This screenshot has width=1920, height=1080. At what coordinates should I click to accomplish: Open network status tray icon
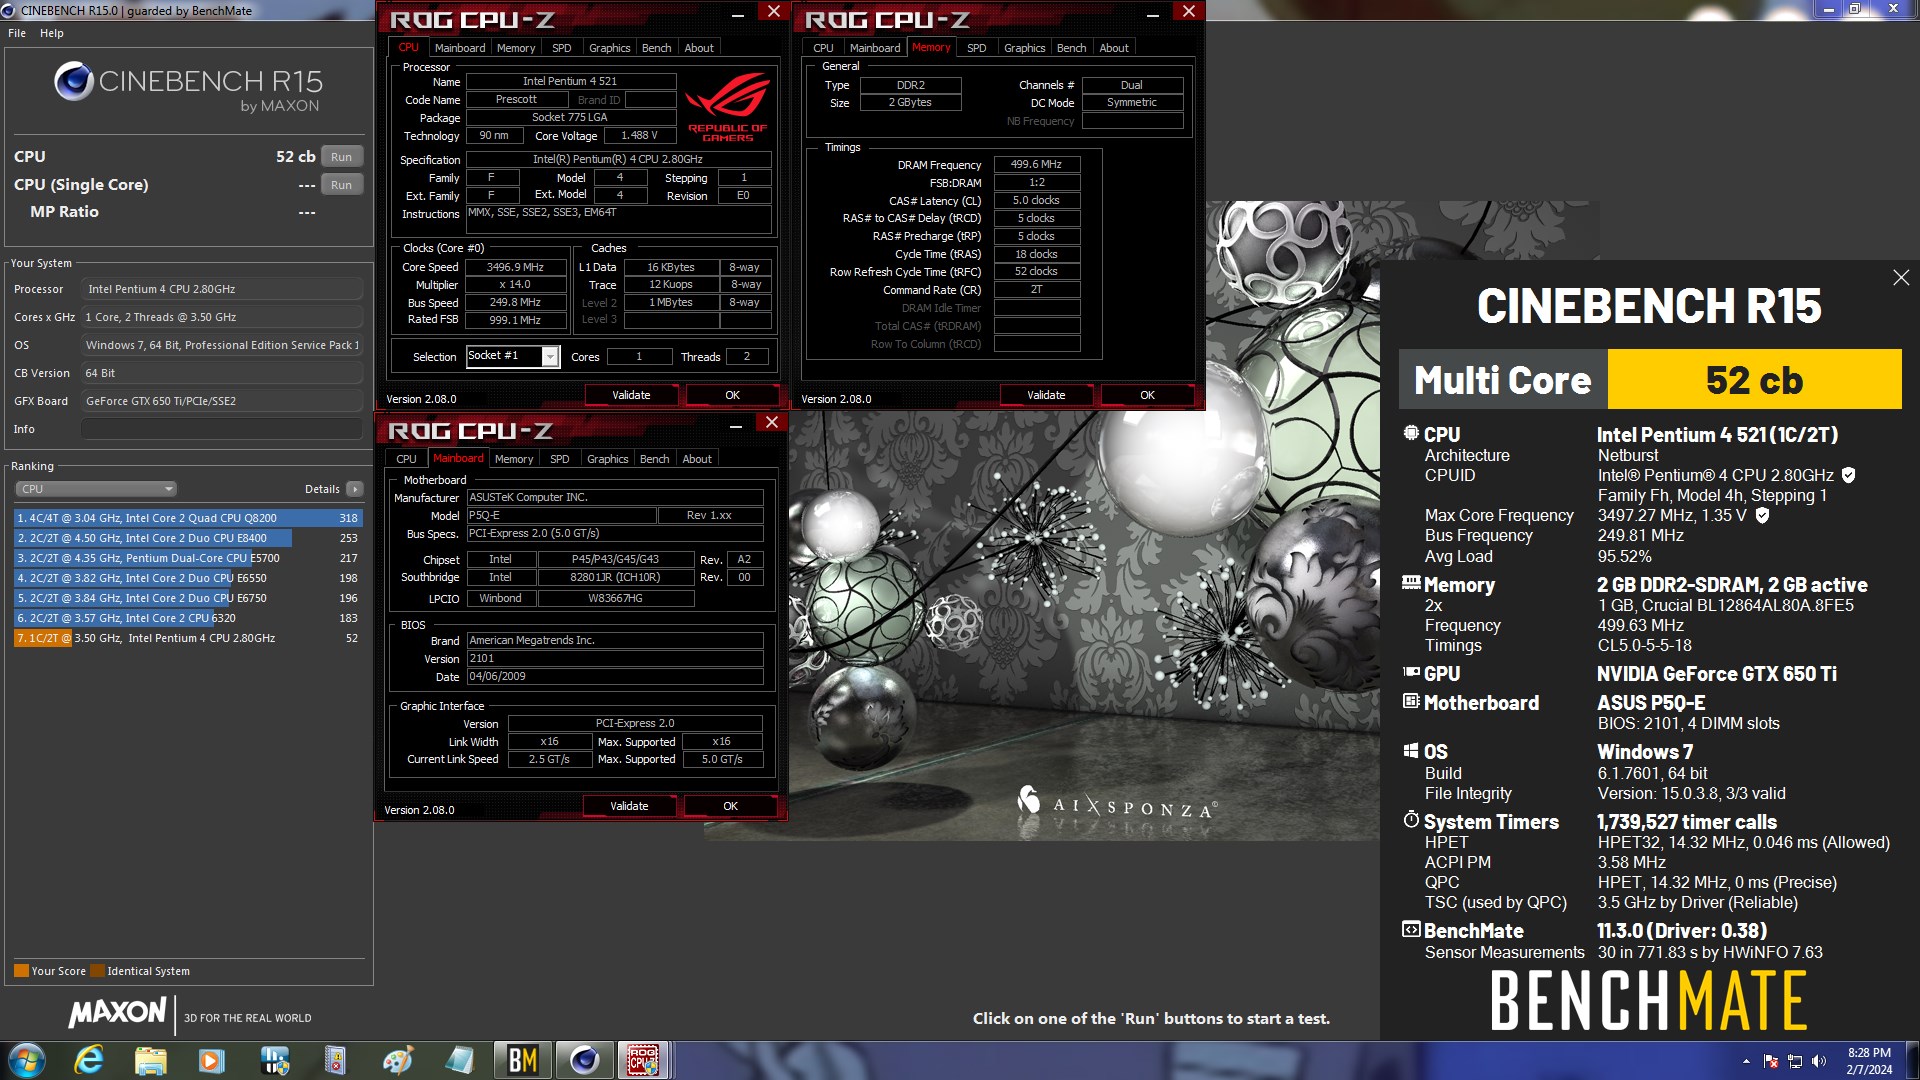tap(1795, 1061)
